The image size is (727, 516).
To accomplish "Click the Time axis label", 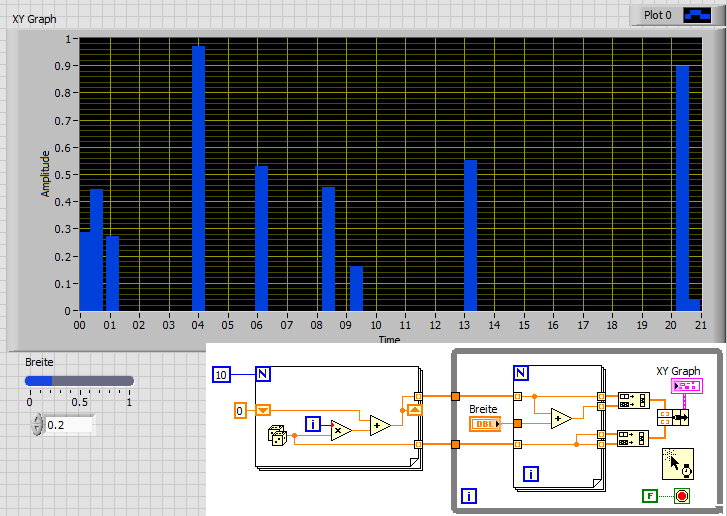I will tap(389, 340).
